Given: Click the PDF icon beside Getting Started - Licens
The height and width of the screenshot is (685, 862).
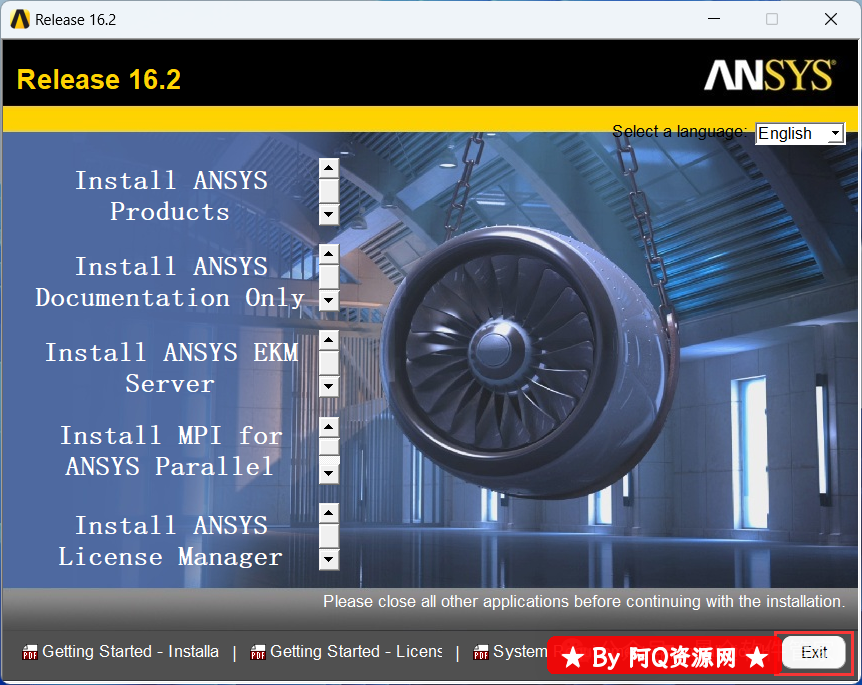Looking at the screenshot, I should pos(258,652).
